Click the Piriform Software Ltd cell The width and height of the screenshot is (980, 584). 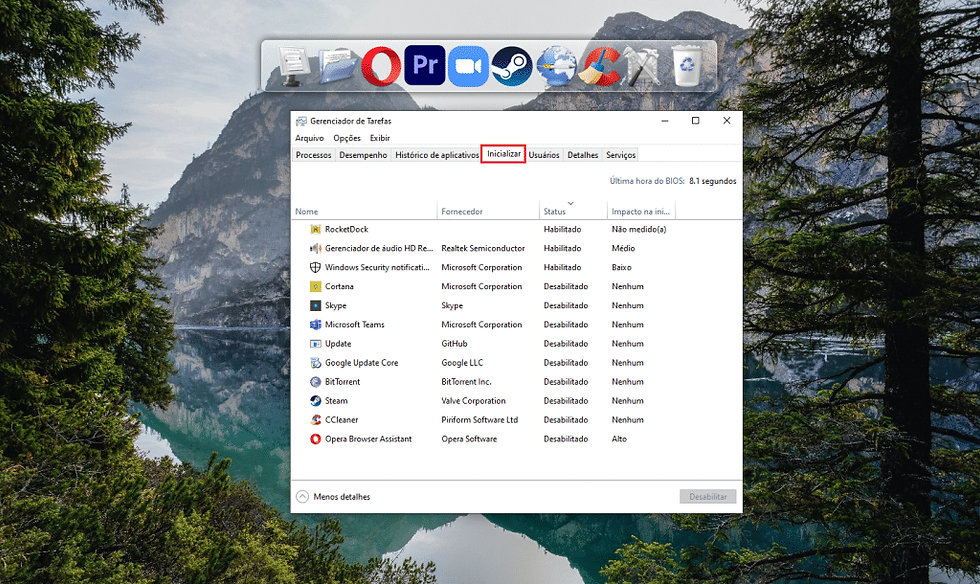click(x=479, y=420)
